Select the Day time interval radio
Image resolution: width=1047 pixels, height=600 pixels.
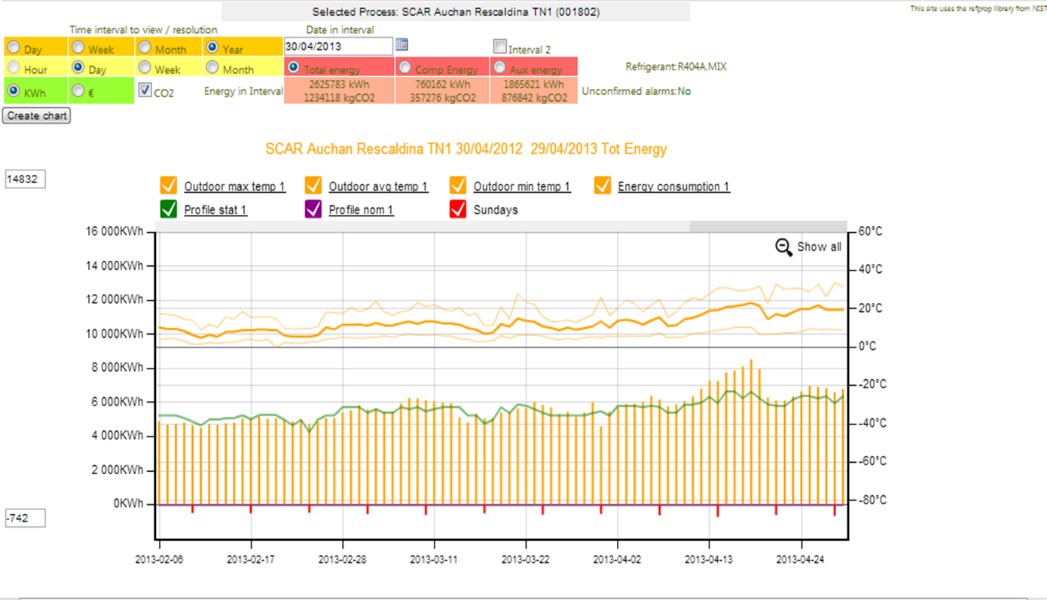[13, 47]
